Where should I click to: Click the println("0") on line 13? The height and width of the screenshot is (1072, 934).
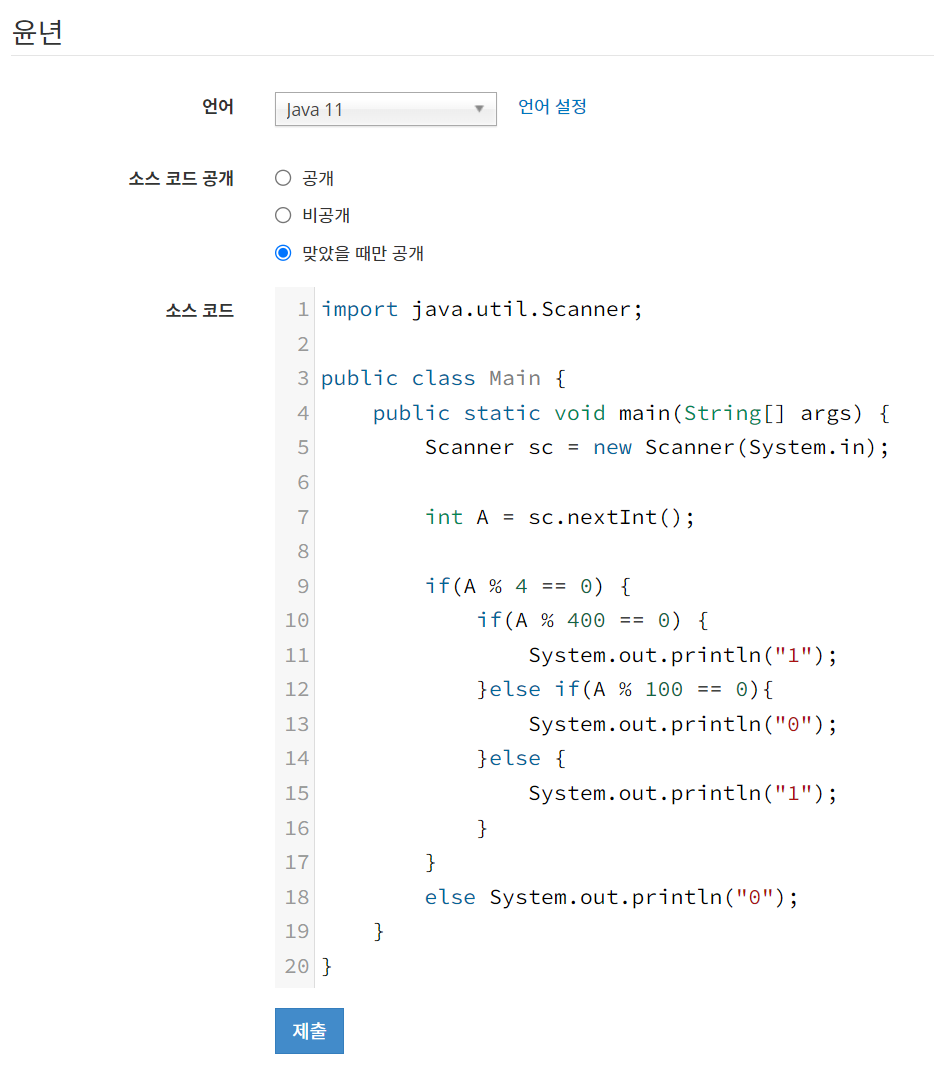[682, 724]
